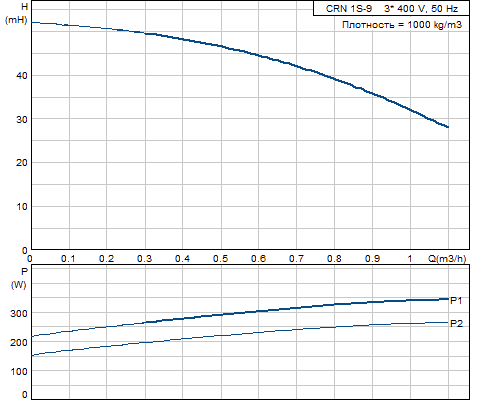Click the 40 tick on head axis
Screen dimensions: 500x400
coord(22,76)
